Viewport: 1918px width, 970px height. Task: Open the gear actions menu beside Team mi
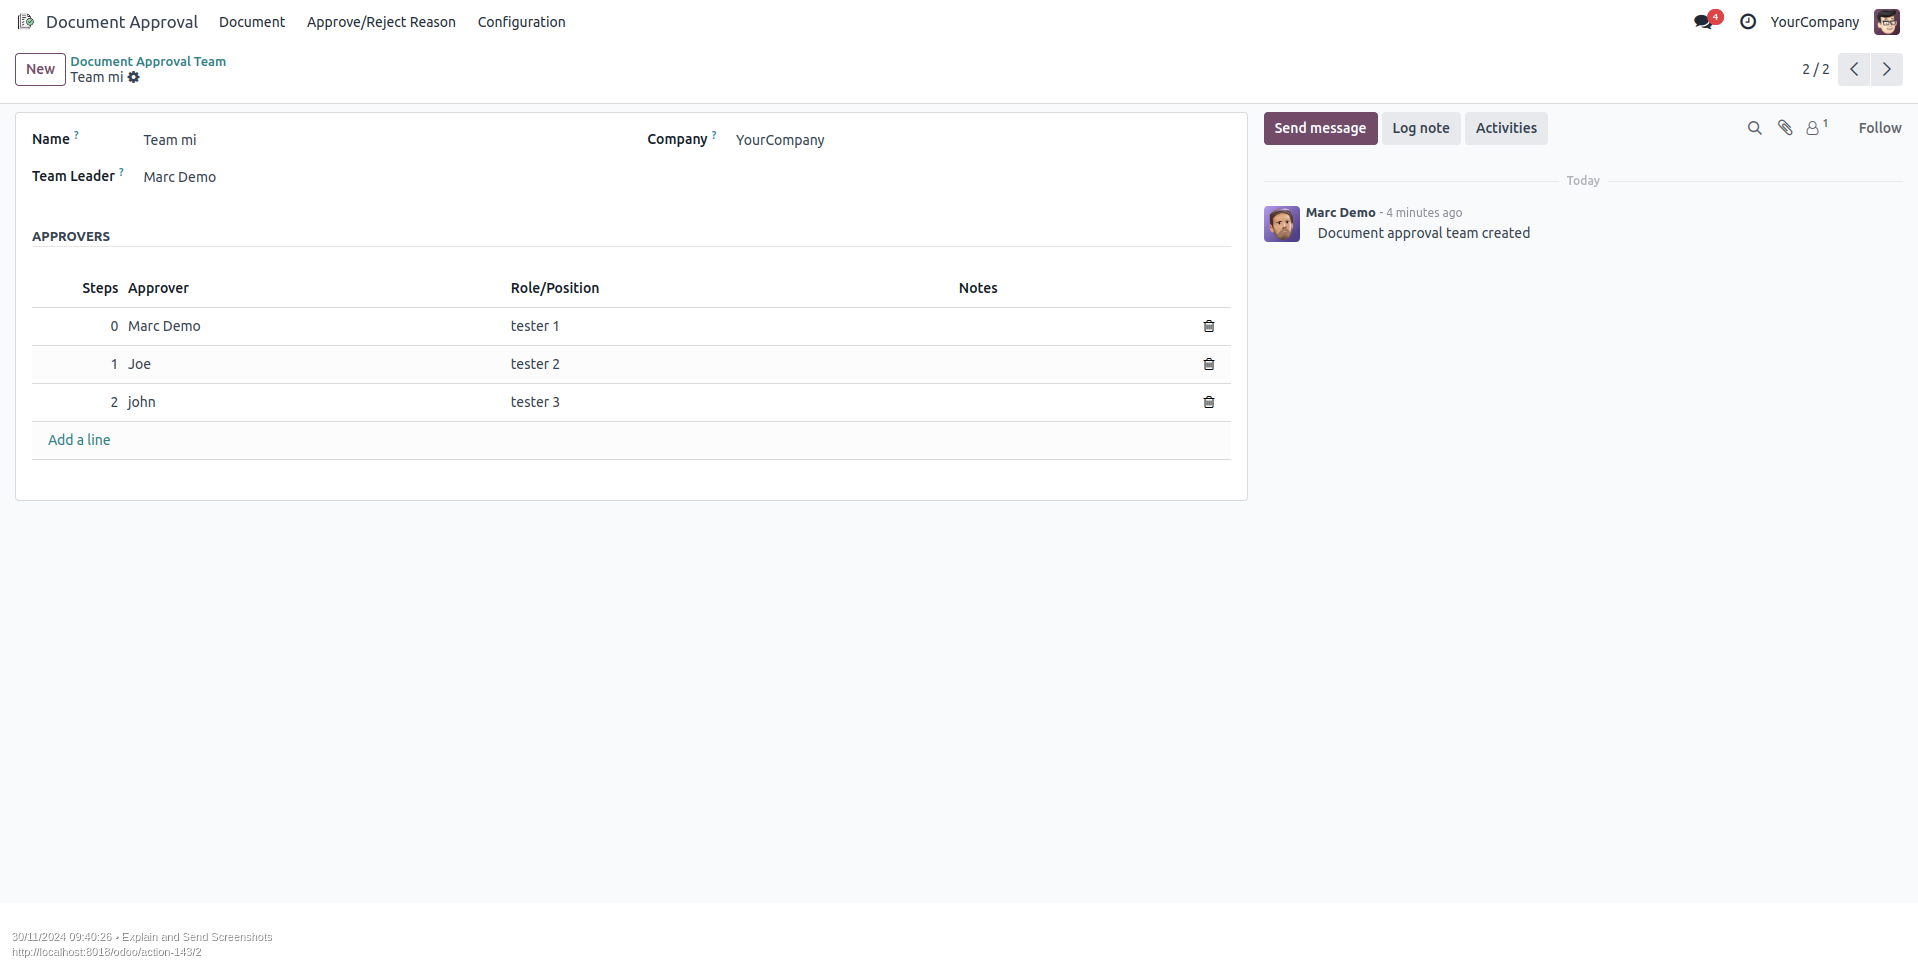pyautogui.click(x=134, y=77)
